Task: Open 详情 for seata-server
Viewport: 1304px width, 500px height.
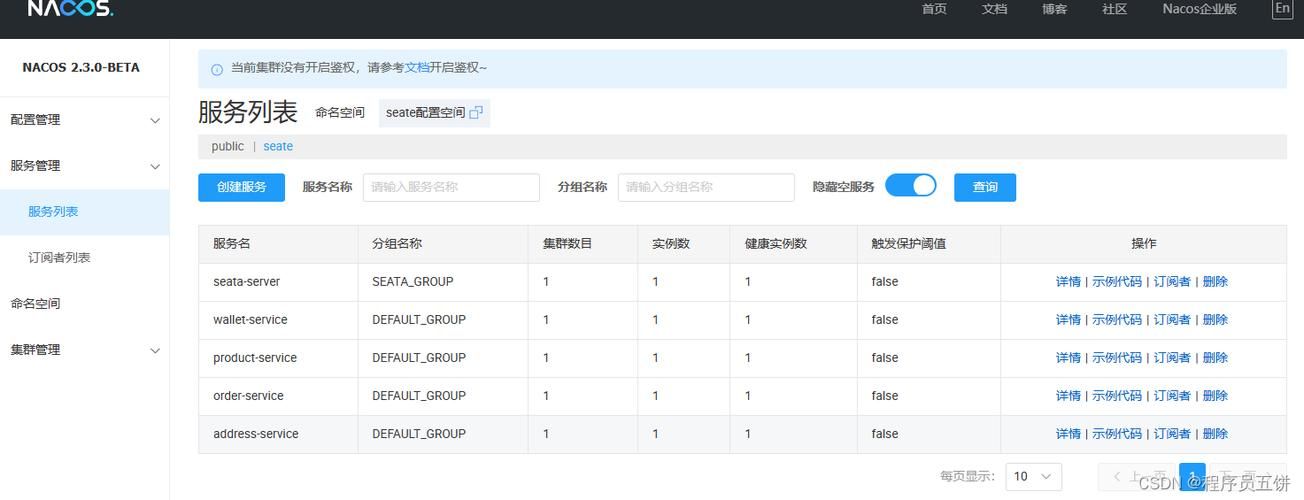Action: pyautogui.click(x=1068, y=282)
